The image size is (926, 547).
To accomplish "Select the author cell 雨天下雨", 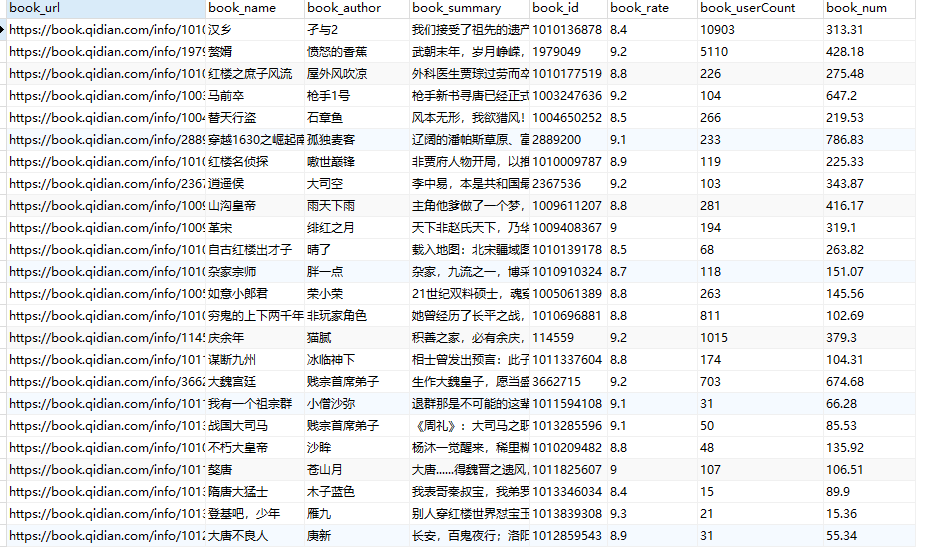I will (357, 206).
